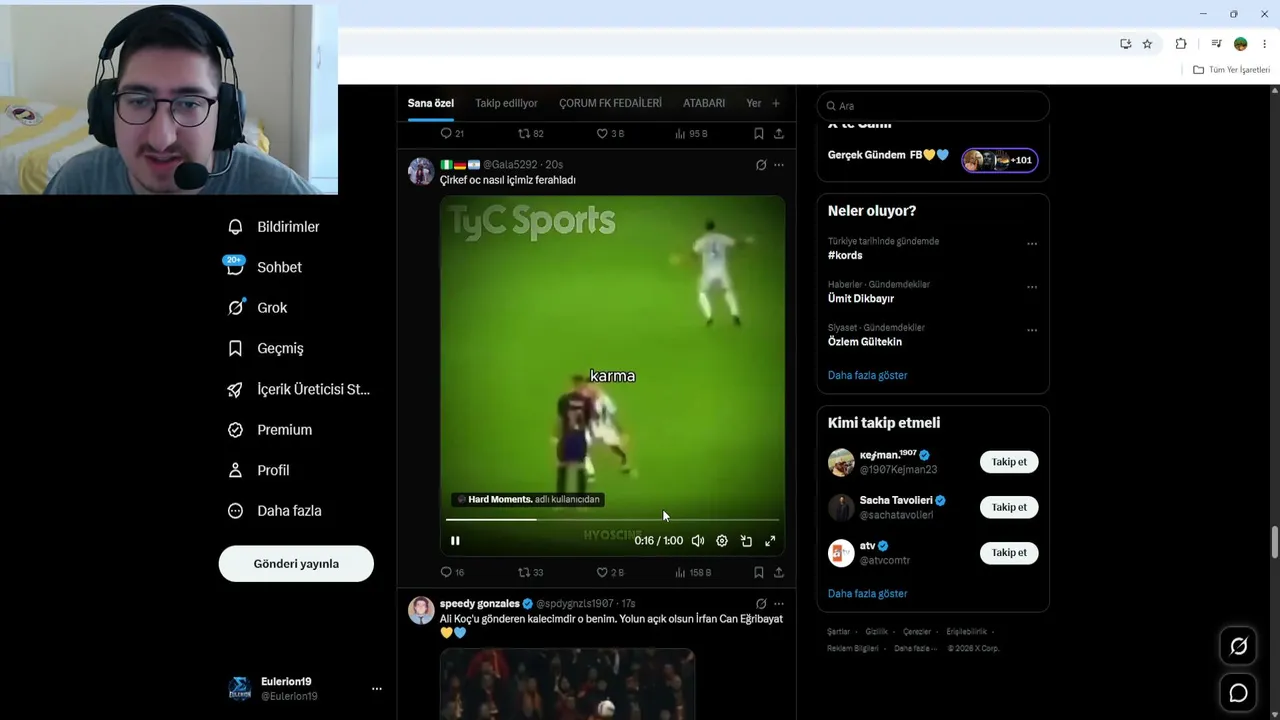Click Gönderi yayınla button
1280x720 pixels.
tap(296, 564)
